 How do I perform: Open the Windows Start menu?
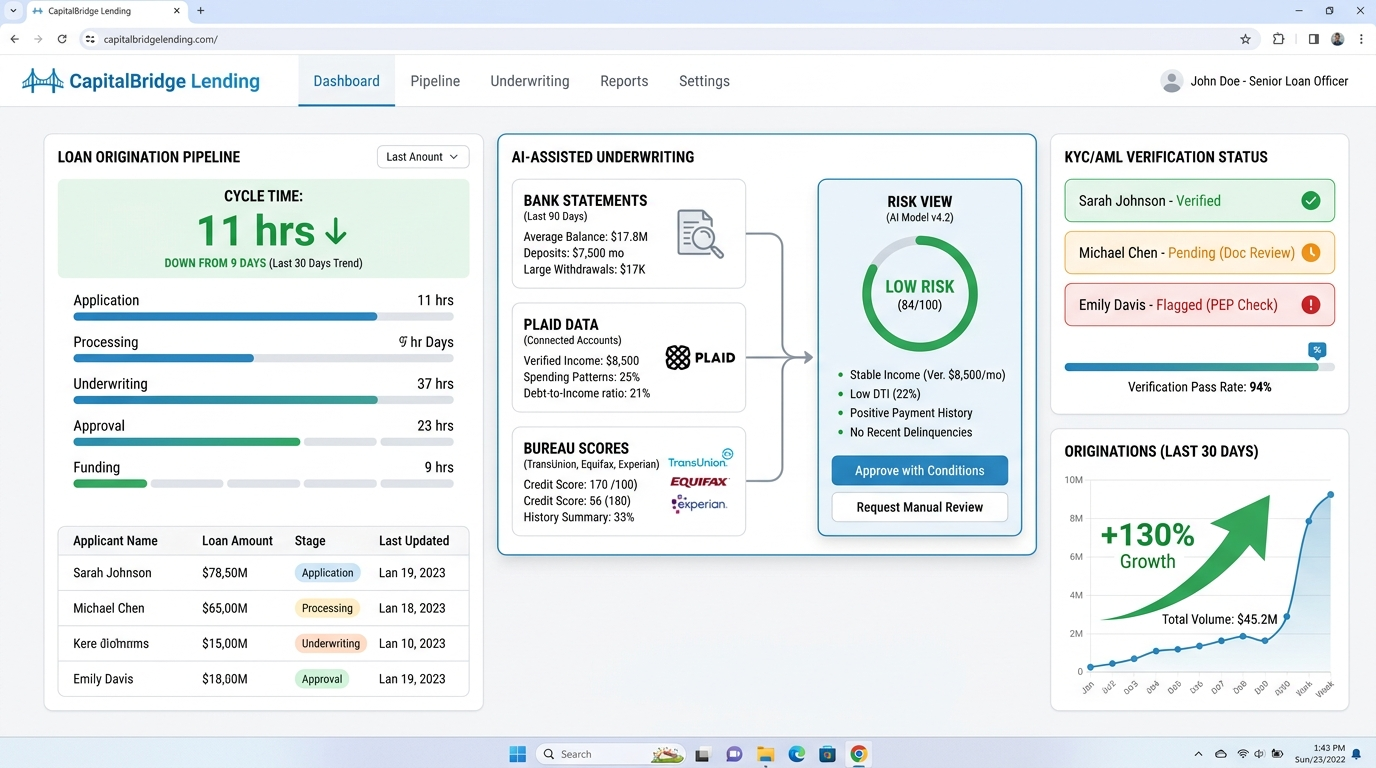tap(518, 754)
